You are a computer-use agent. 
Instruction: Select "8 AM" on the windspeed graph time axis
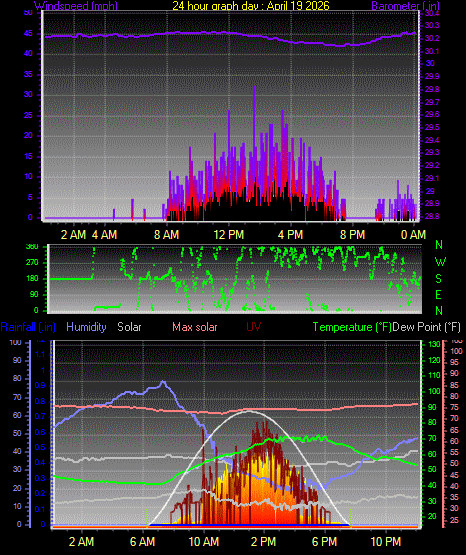tap(167, 234)
